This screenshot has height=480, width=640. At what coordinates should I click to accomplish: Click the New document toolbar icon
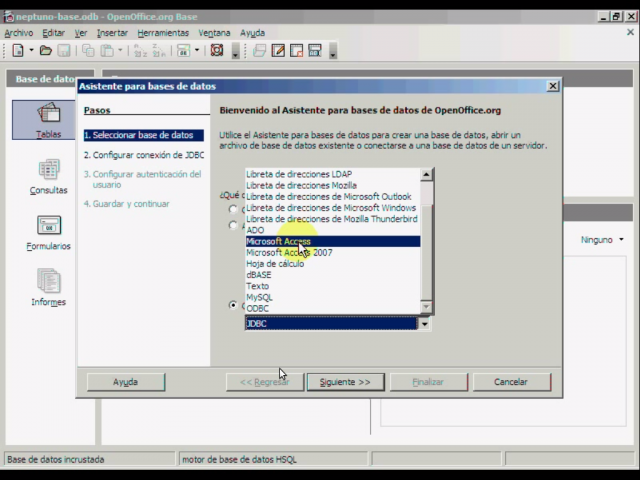(x=18, y=51)
